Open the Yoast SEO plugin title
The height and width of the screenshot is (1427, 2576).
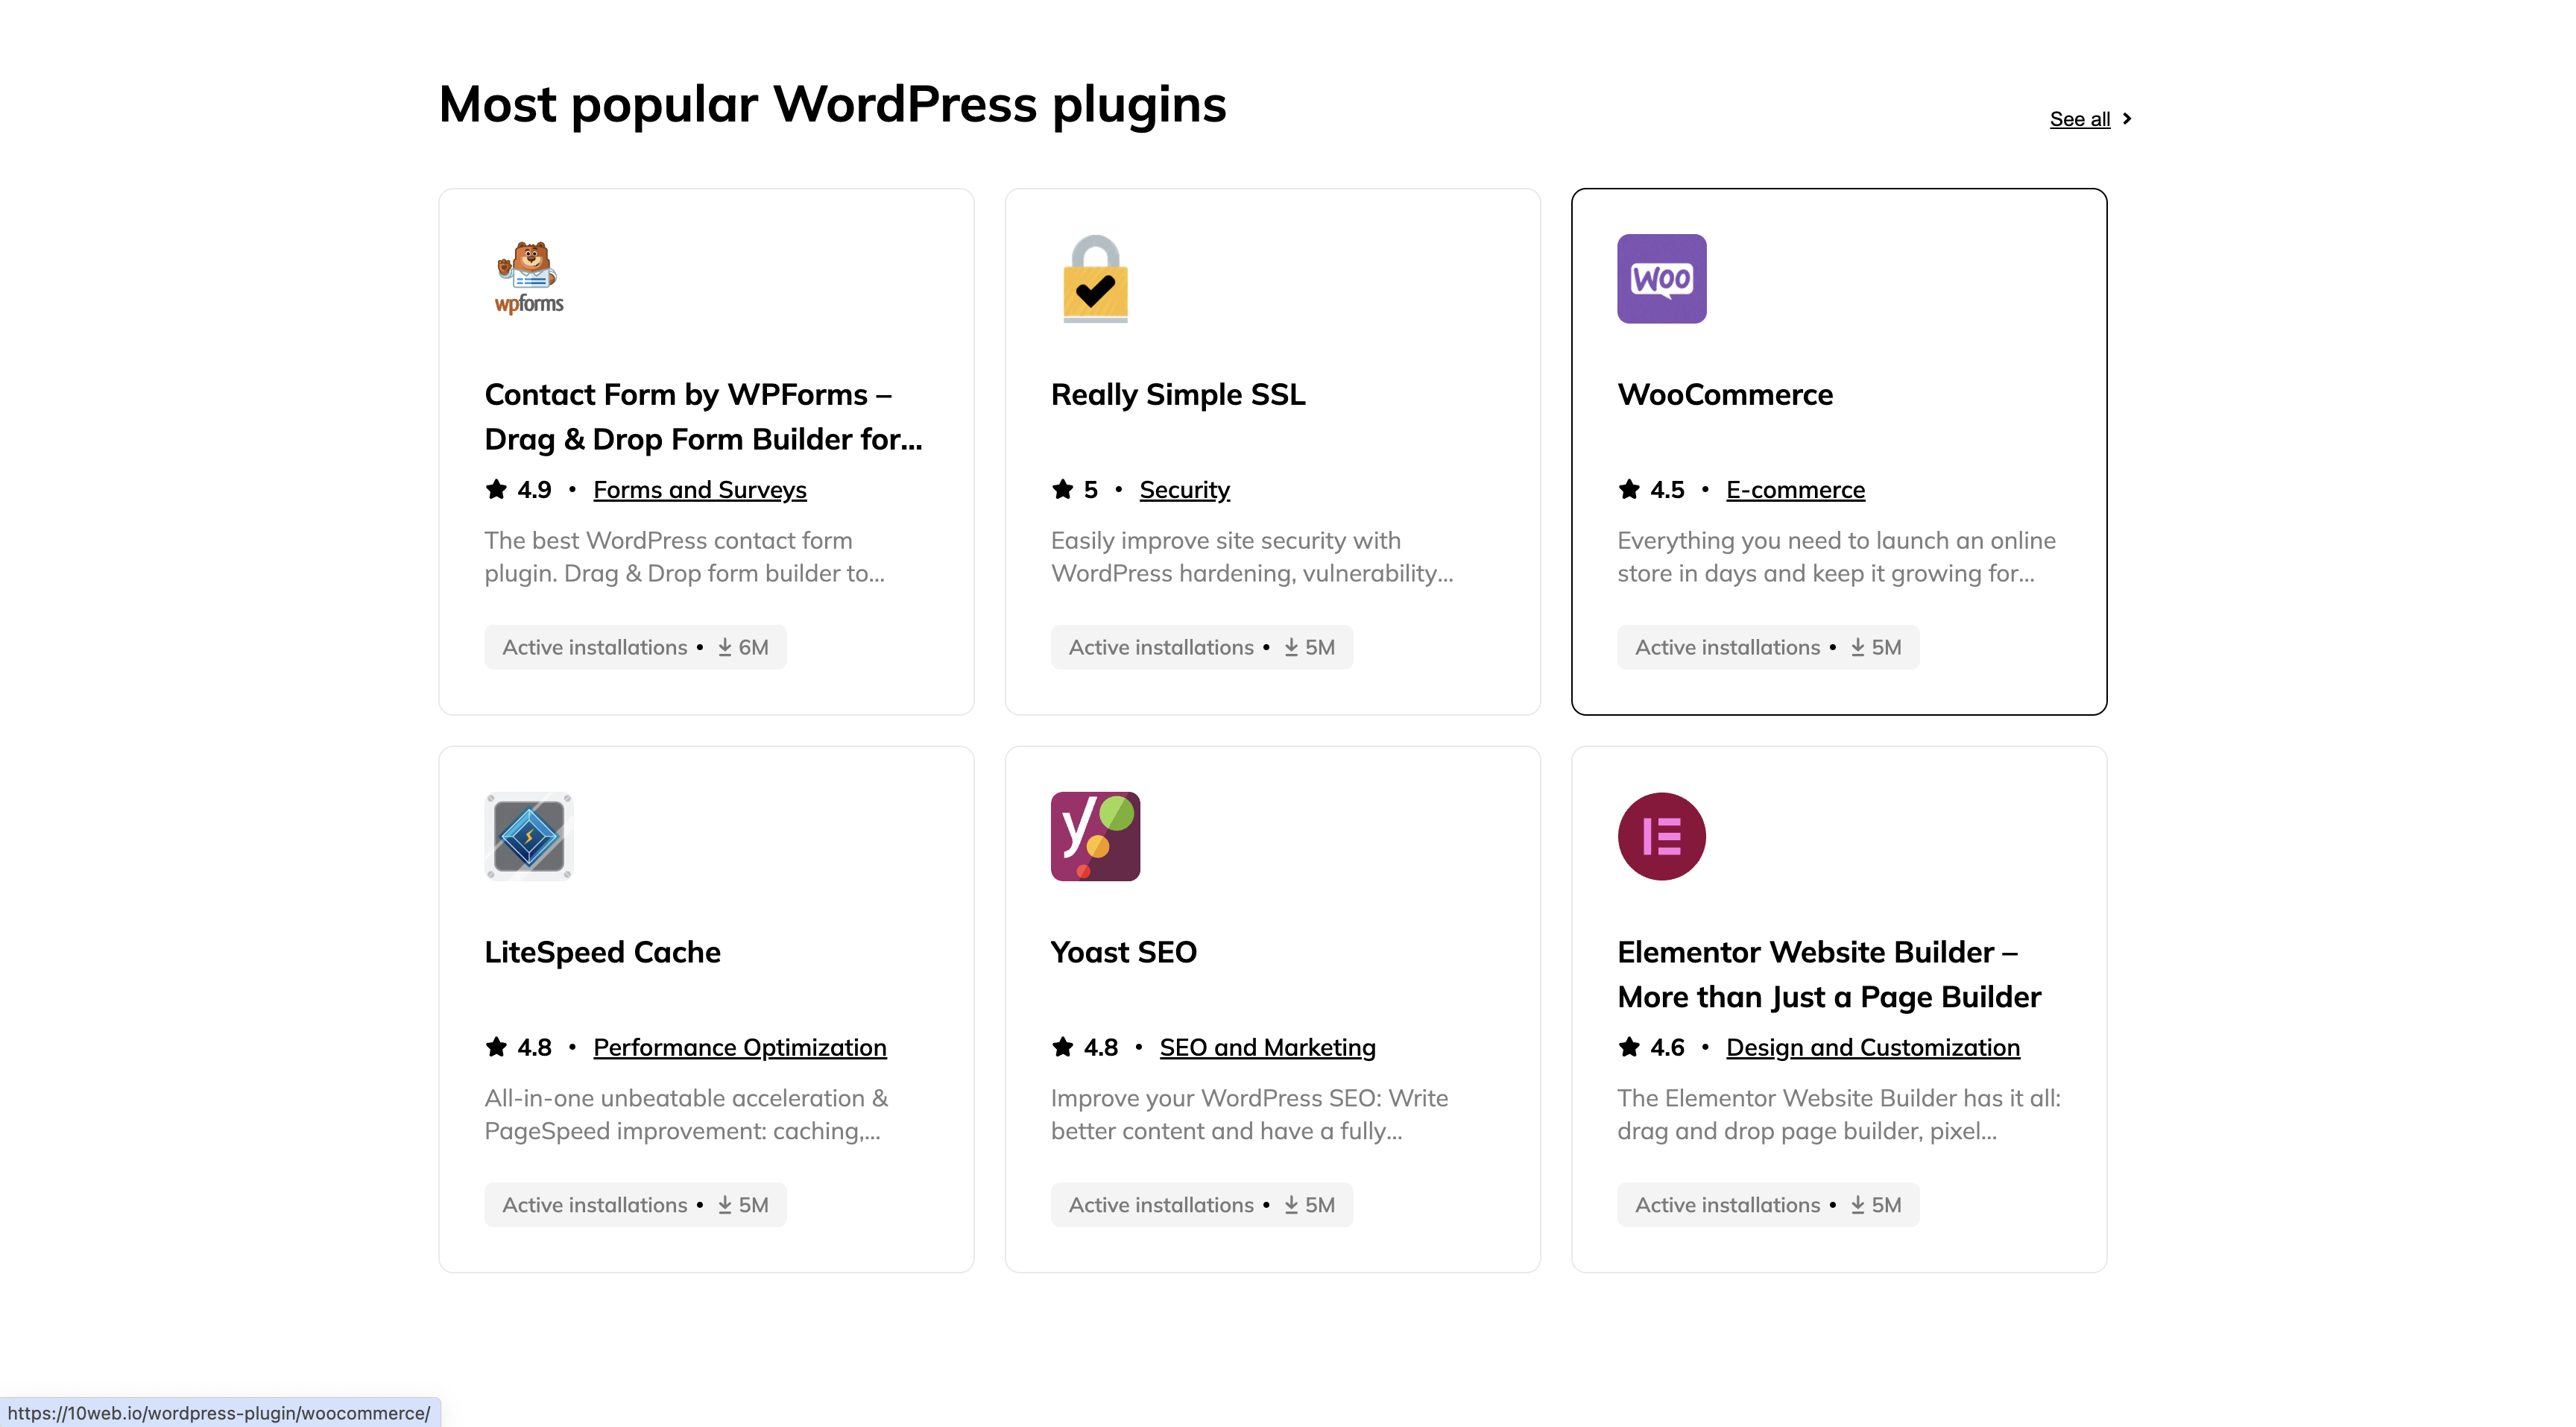[x=1123, y=952]
